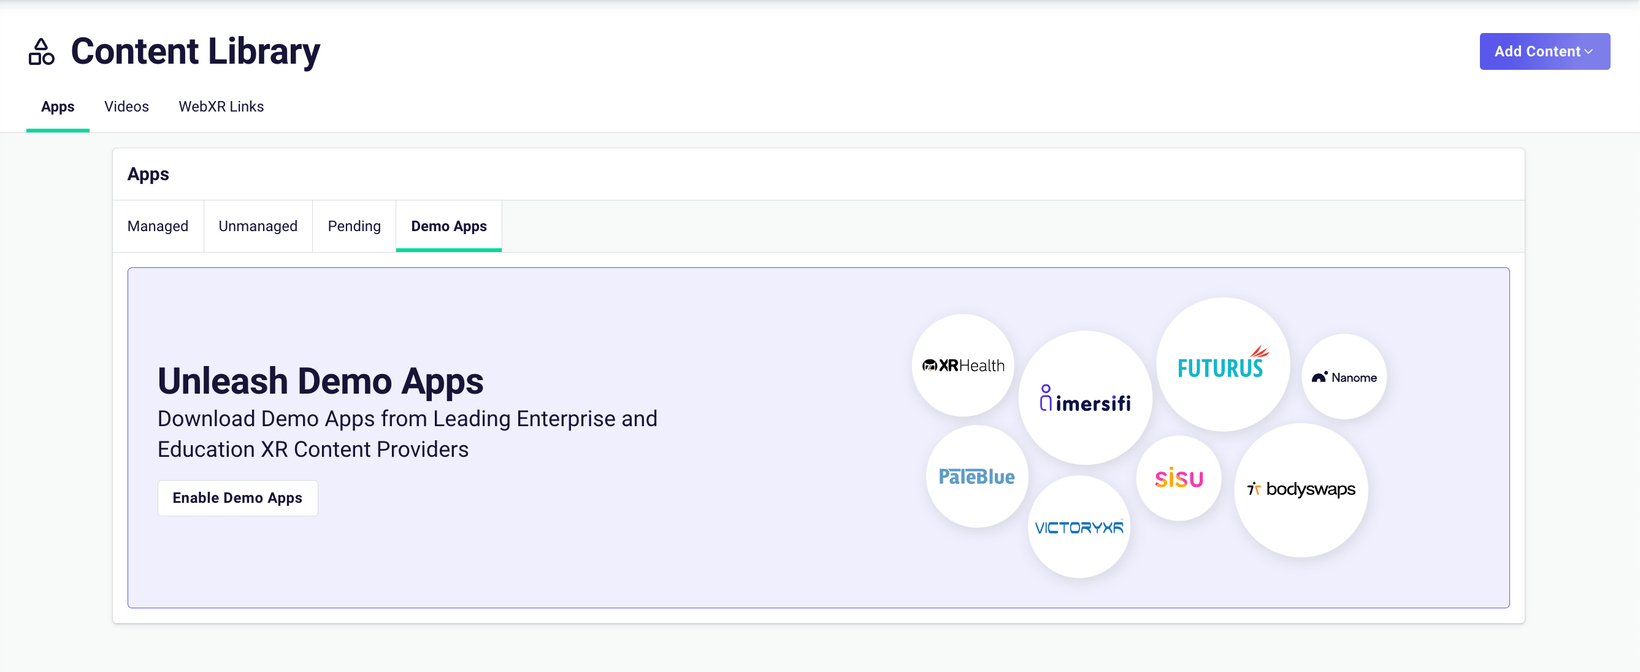1640x672 pixels.
Task: Click the Nanome logo bubble
Action: (1344, 377)
